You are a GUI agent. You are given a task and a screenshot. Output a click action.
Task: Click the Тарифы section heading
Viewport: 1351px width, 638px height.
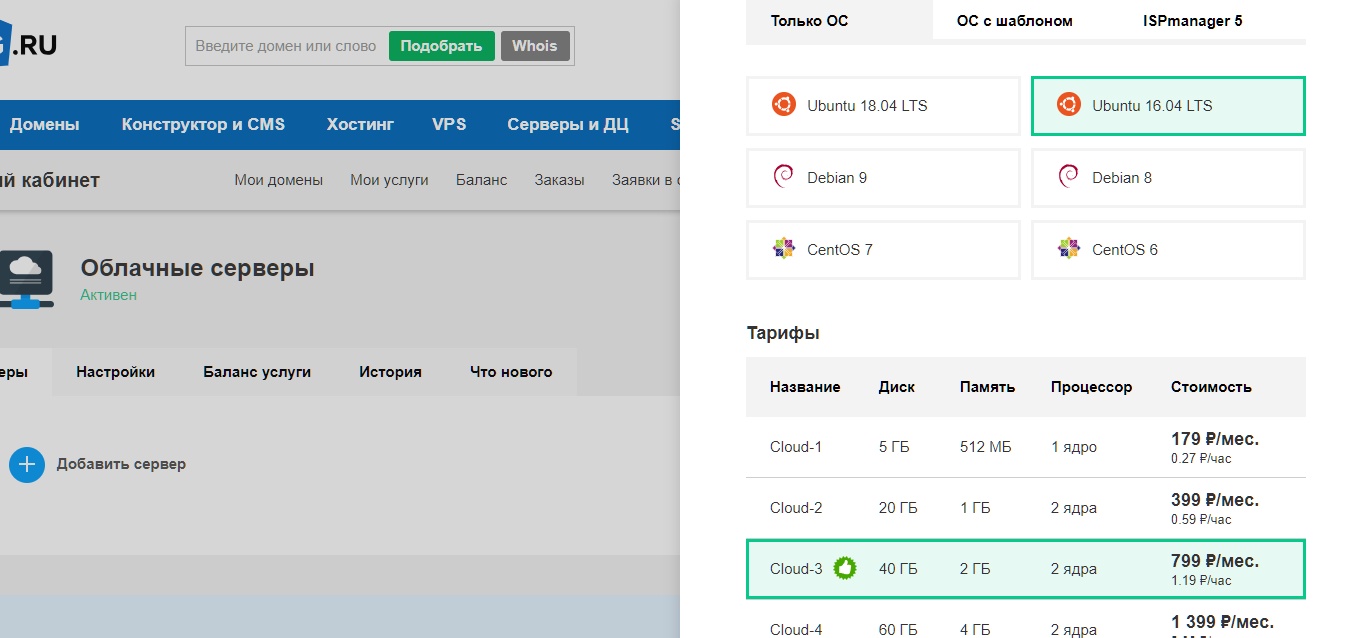[783, 333]
